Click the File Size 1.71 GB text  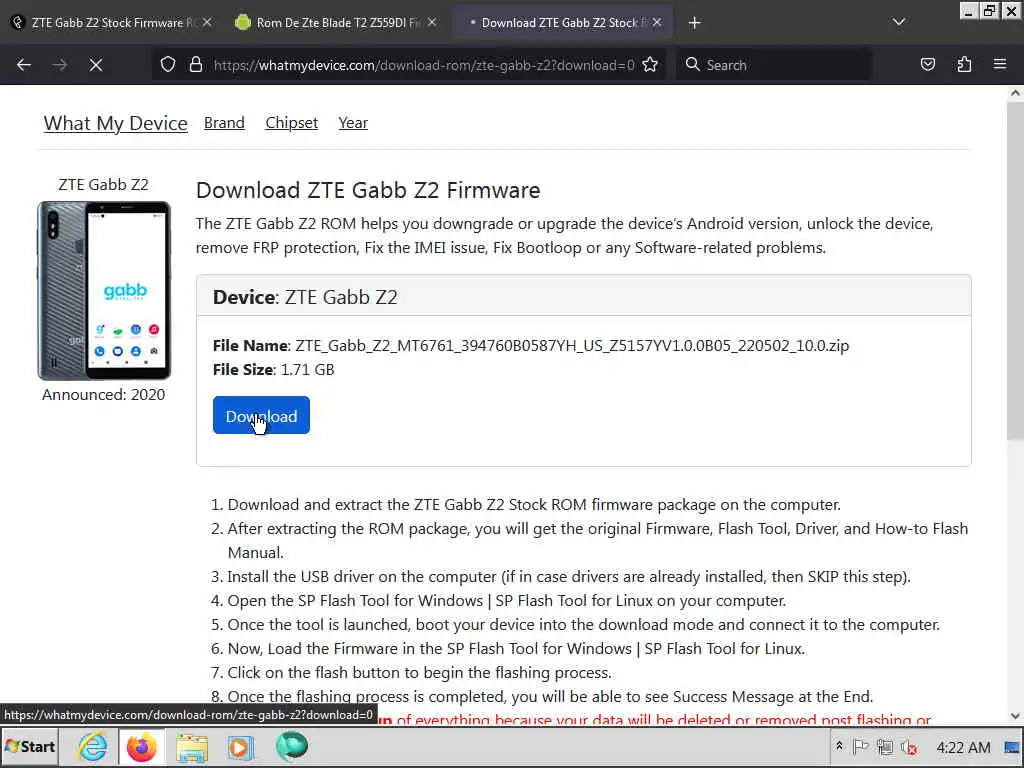tap(274, 370)
